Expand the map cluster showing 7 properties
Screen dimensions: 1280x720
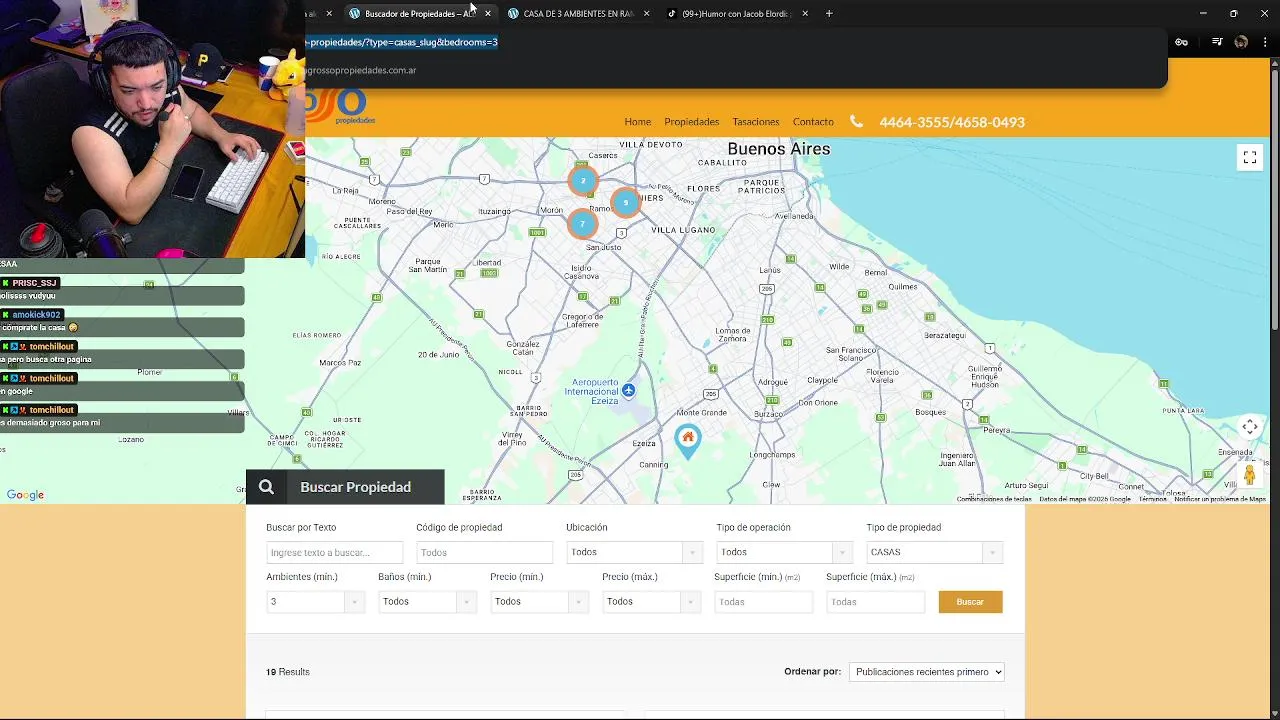(582, 224)
